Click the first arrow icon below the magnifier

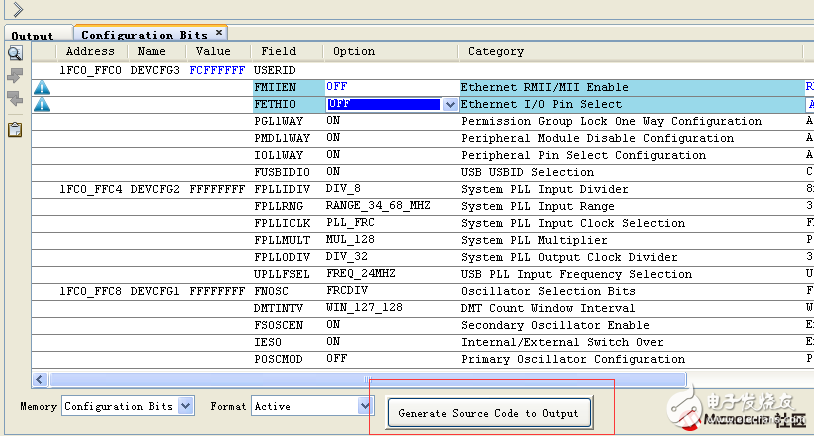click(15, 76)
